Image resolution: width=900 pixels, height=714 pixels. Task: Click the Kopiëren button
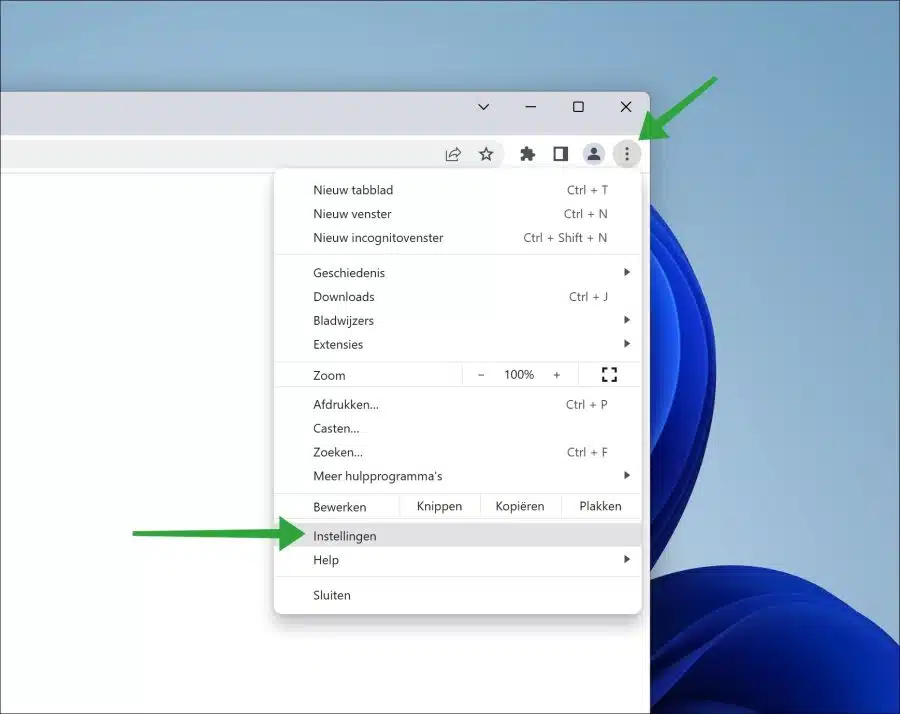520,506
